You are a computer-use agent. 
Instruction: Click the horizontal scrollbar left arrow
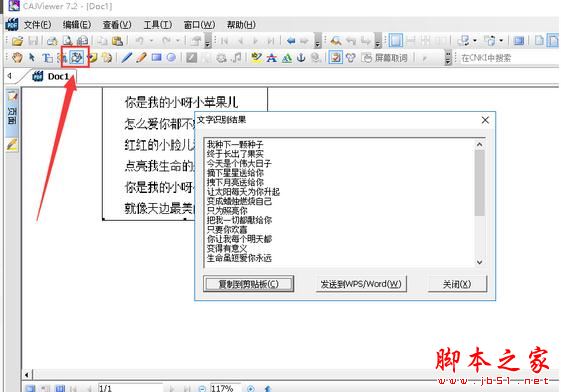(x=27, y=374)
